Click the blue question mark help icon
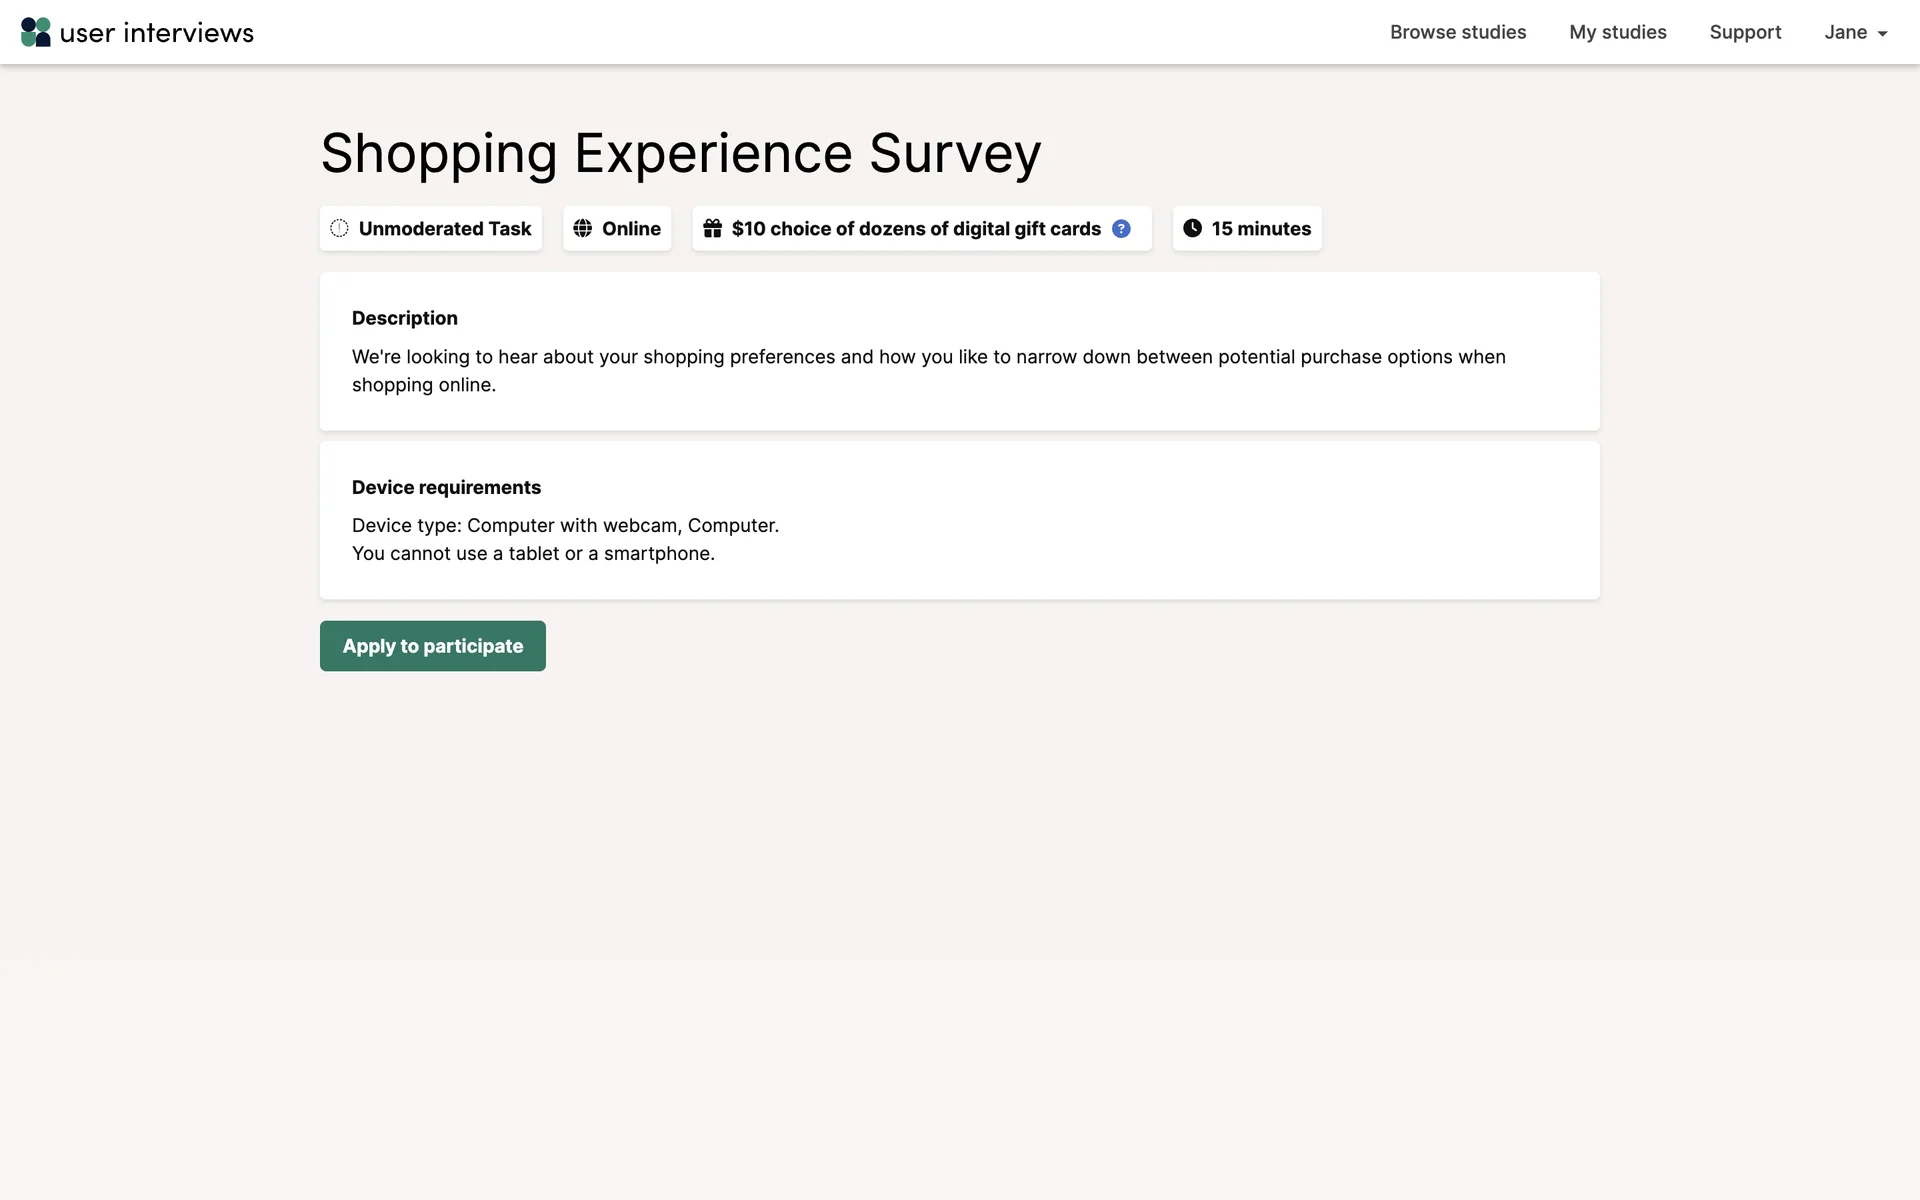1920x1200 pixels. click(1121, 229)
